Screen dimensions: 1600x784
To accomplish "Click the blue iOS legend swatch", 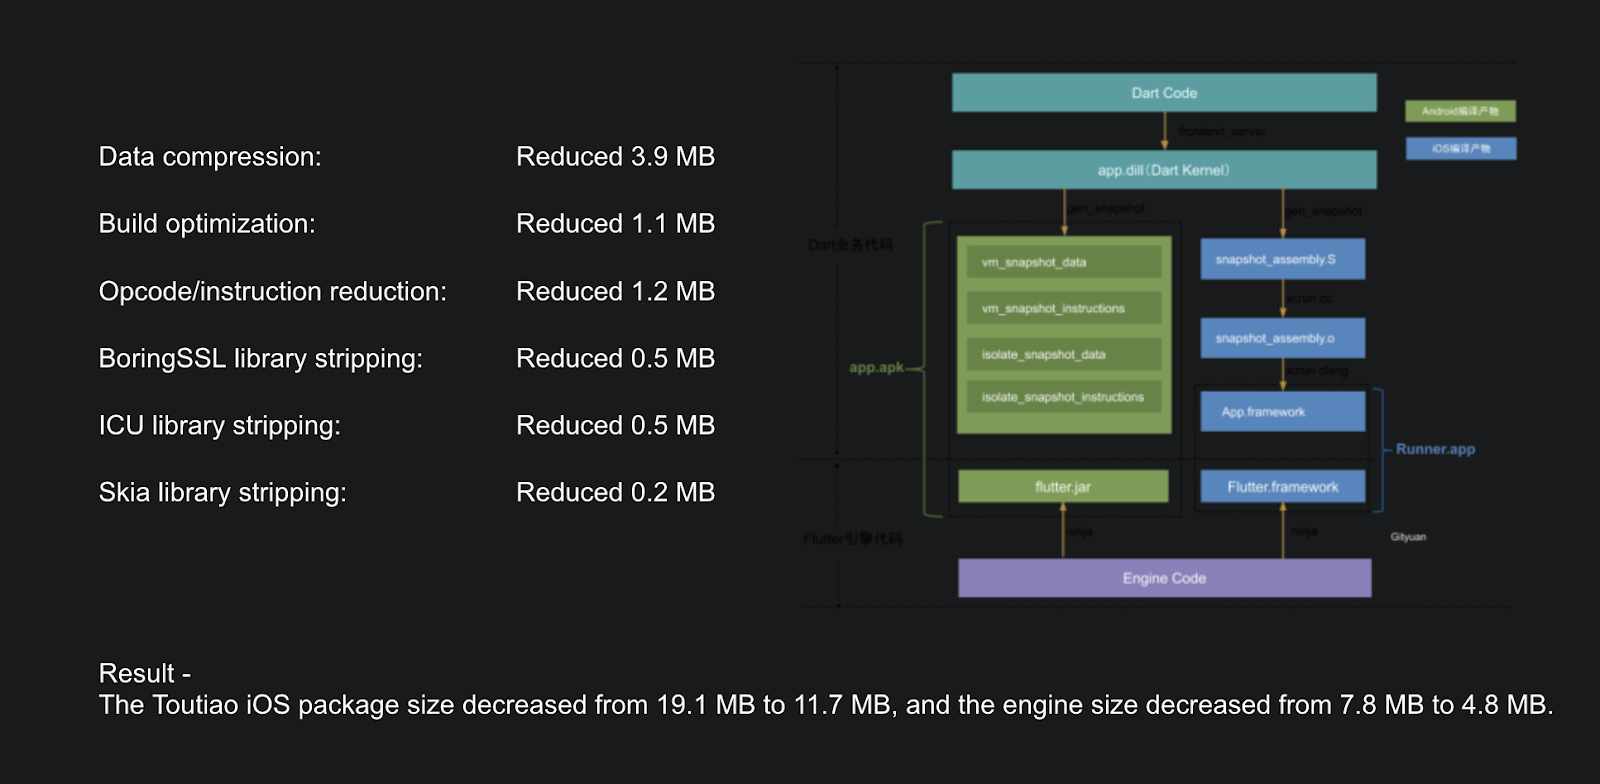I will tap(1460, 148).
